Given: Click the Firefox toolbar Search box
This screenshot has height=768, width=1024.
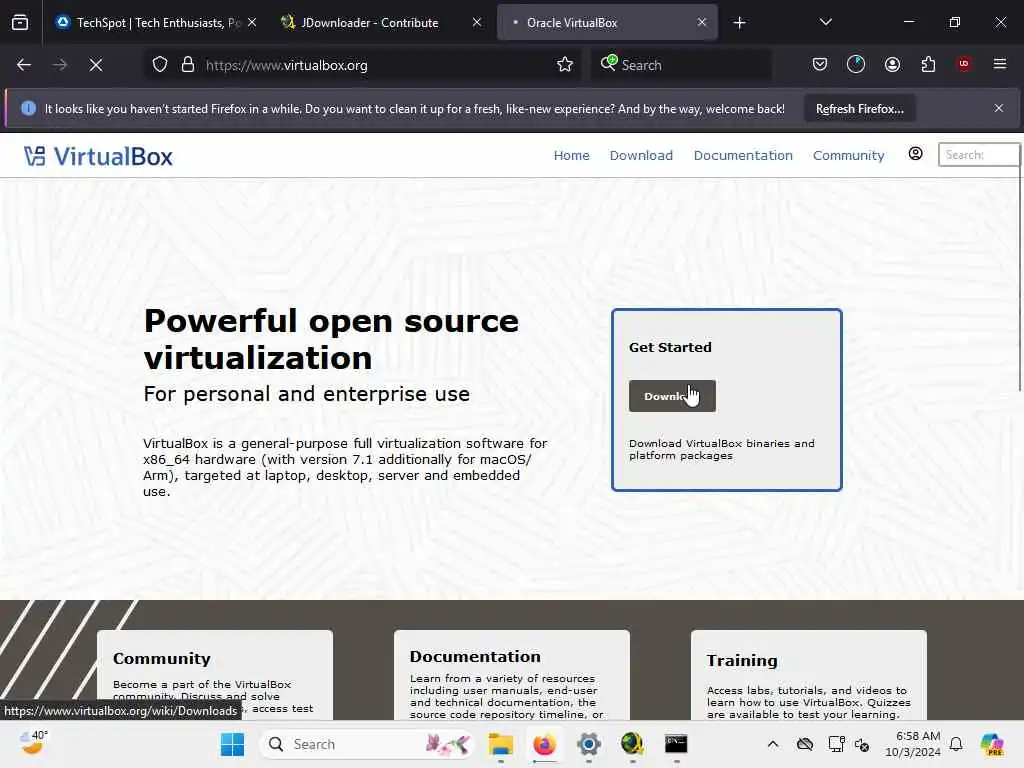Looking at the screenshot, I should pyautogui.click(x=680, y=65).
